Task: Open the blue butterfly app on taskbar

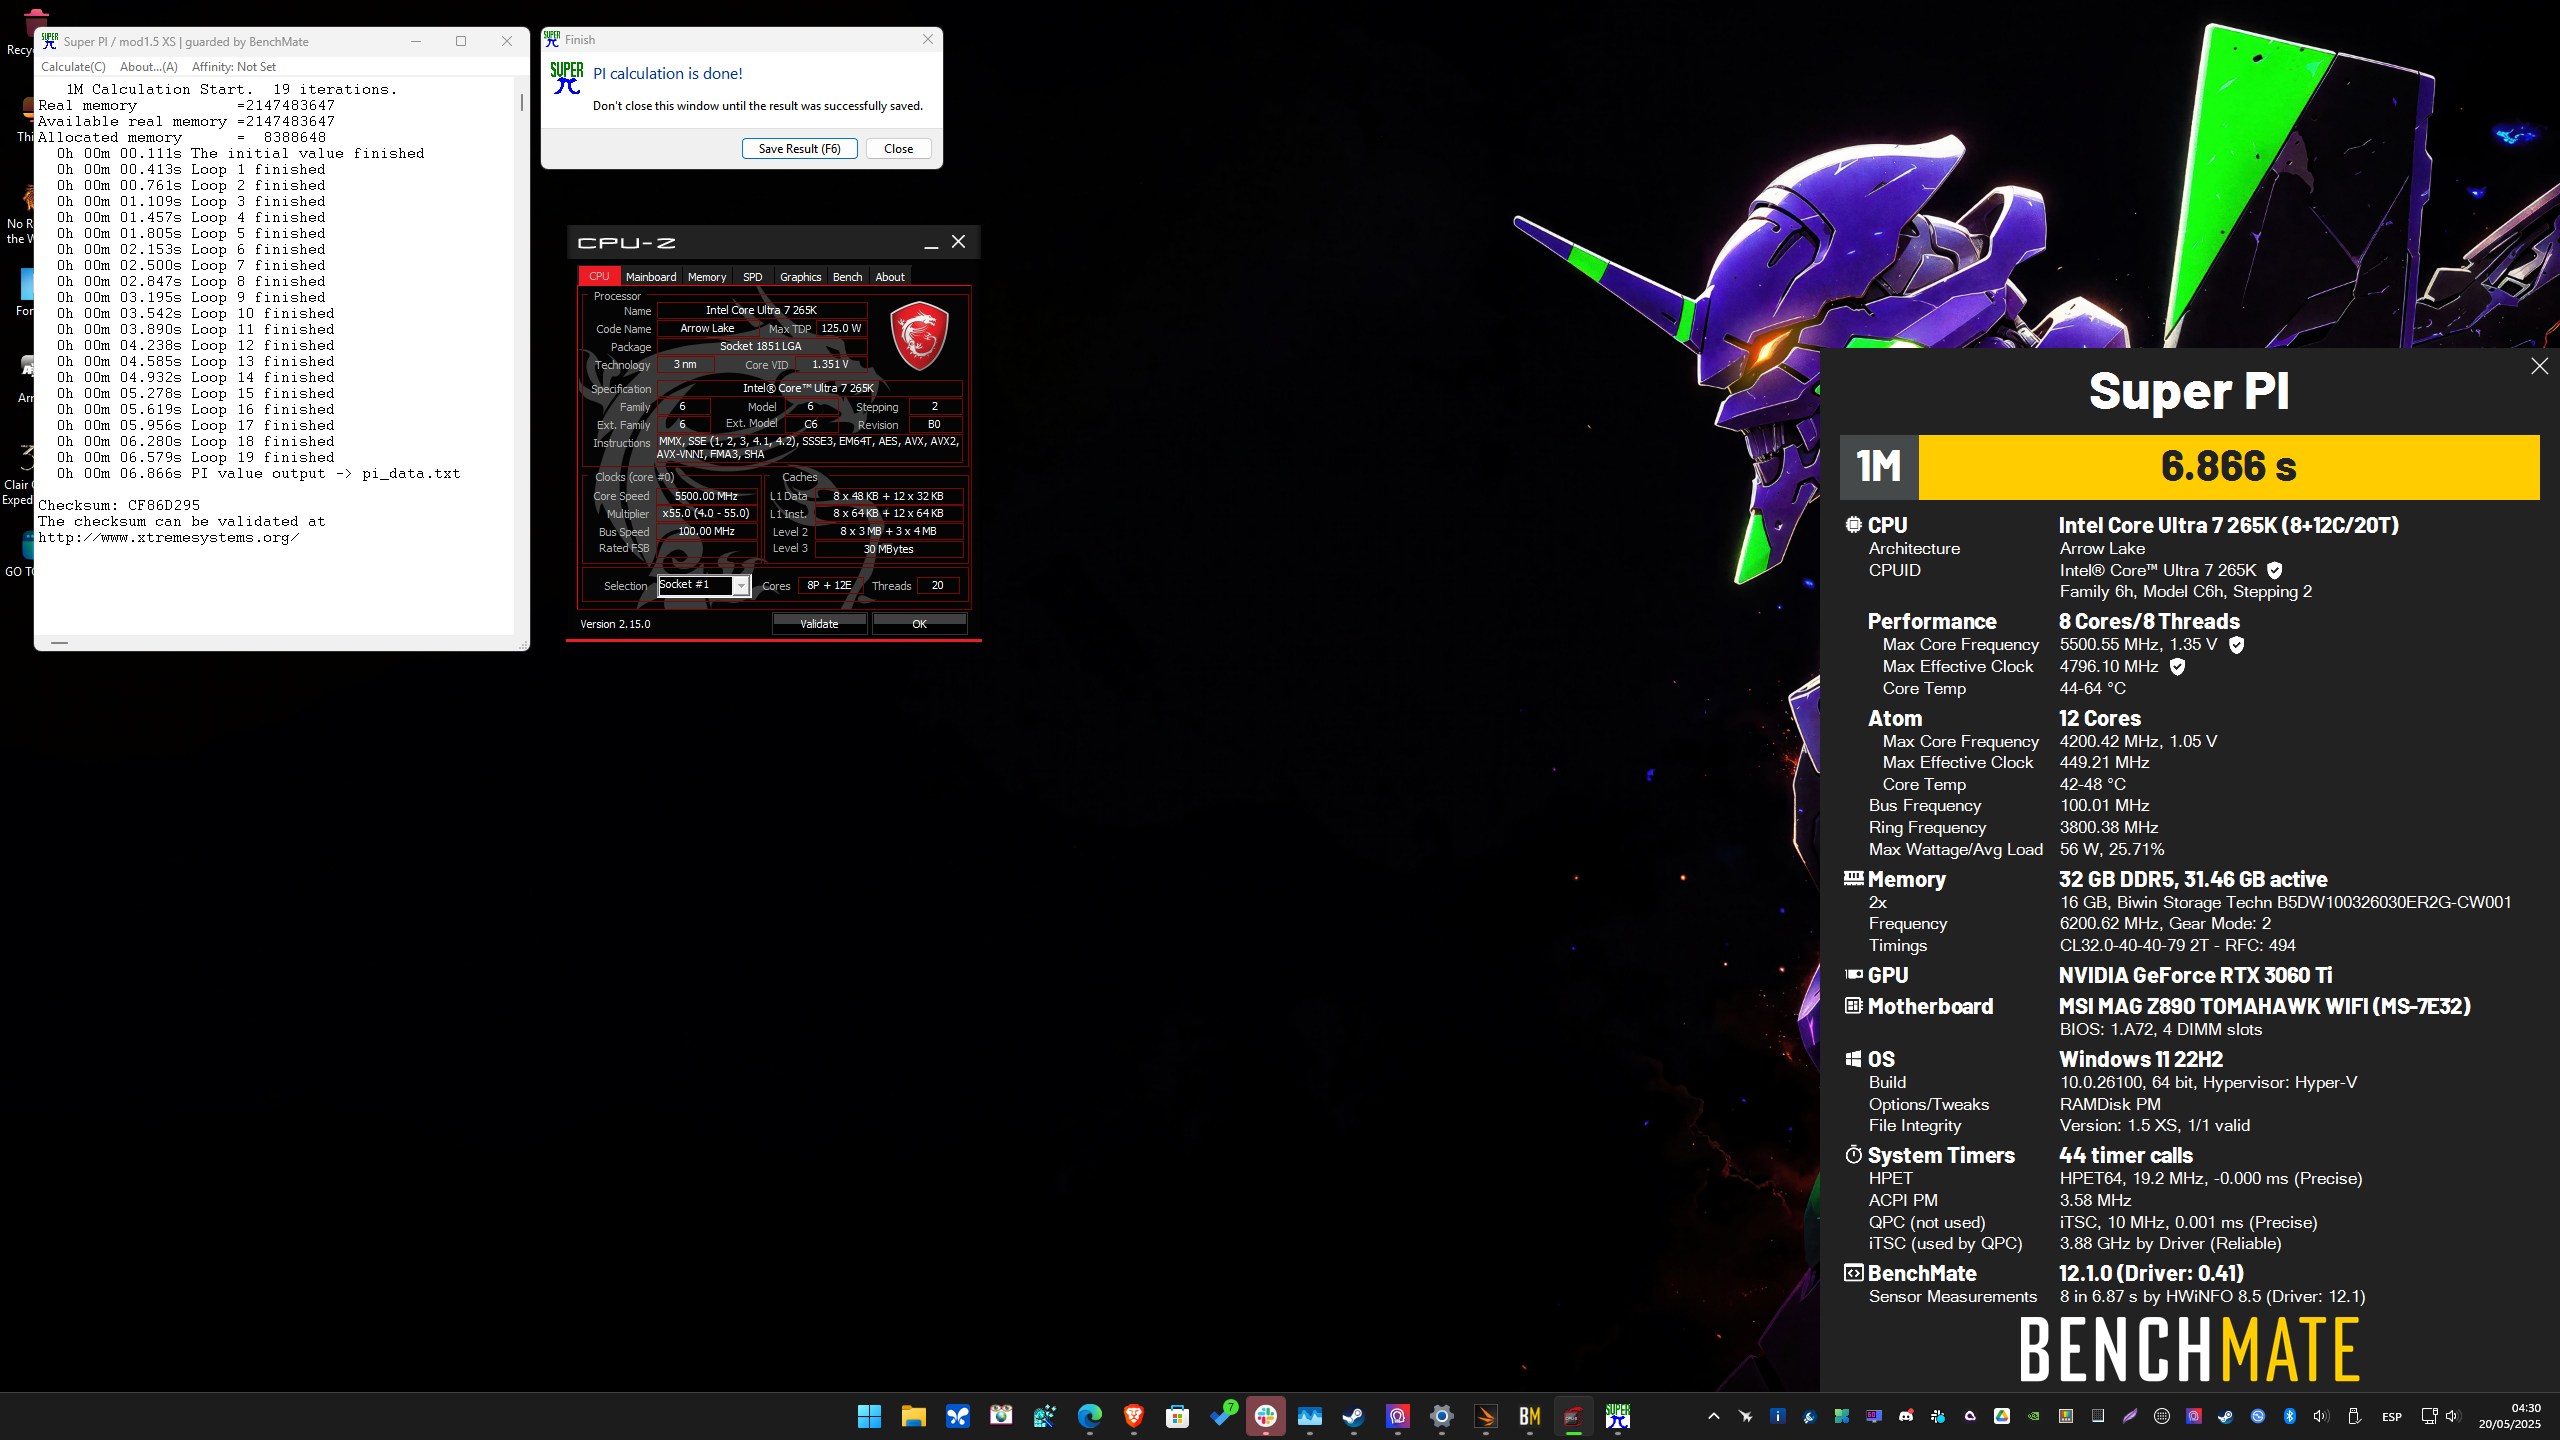Action: 957,1416
